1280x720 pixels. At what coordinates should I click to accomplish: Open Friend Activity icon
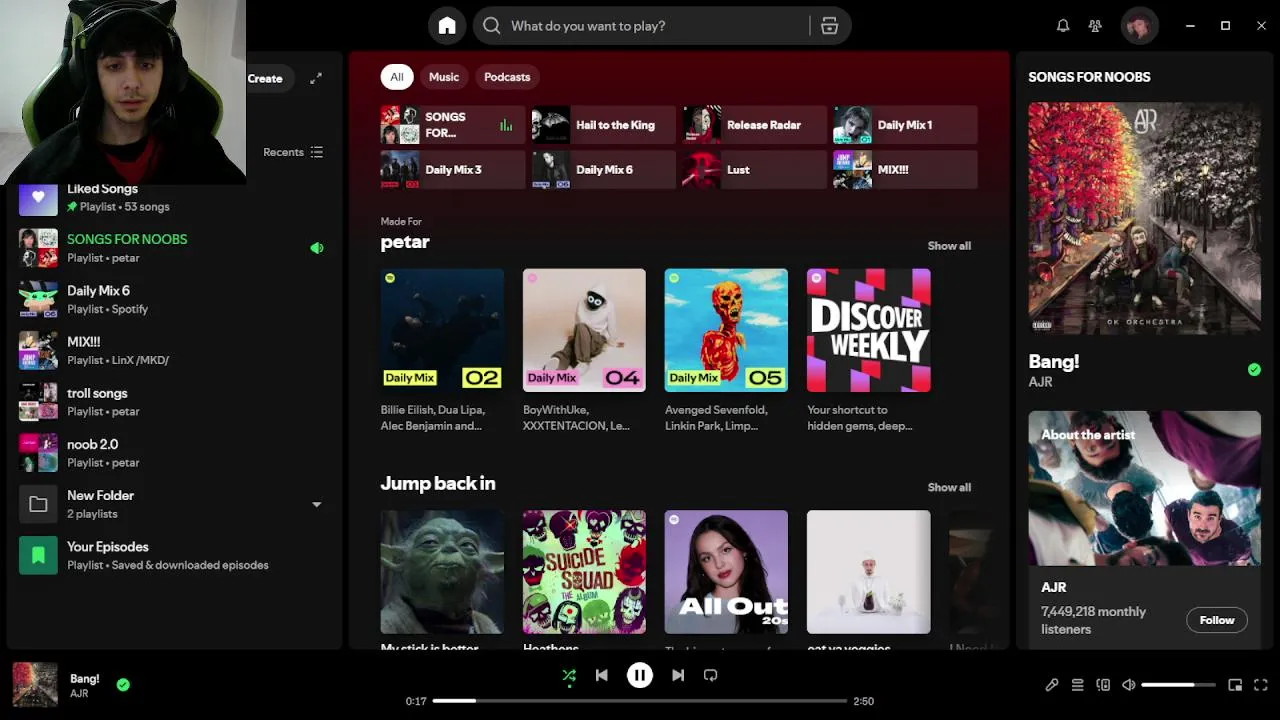click(1096, 26)
